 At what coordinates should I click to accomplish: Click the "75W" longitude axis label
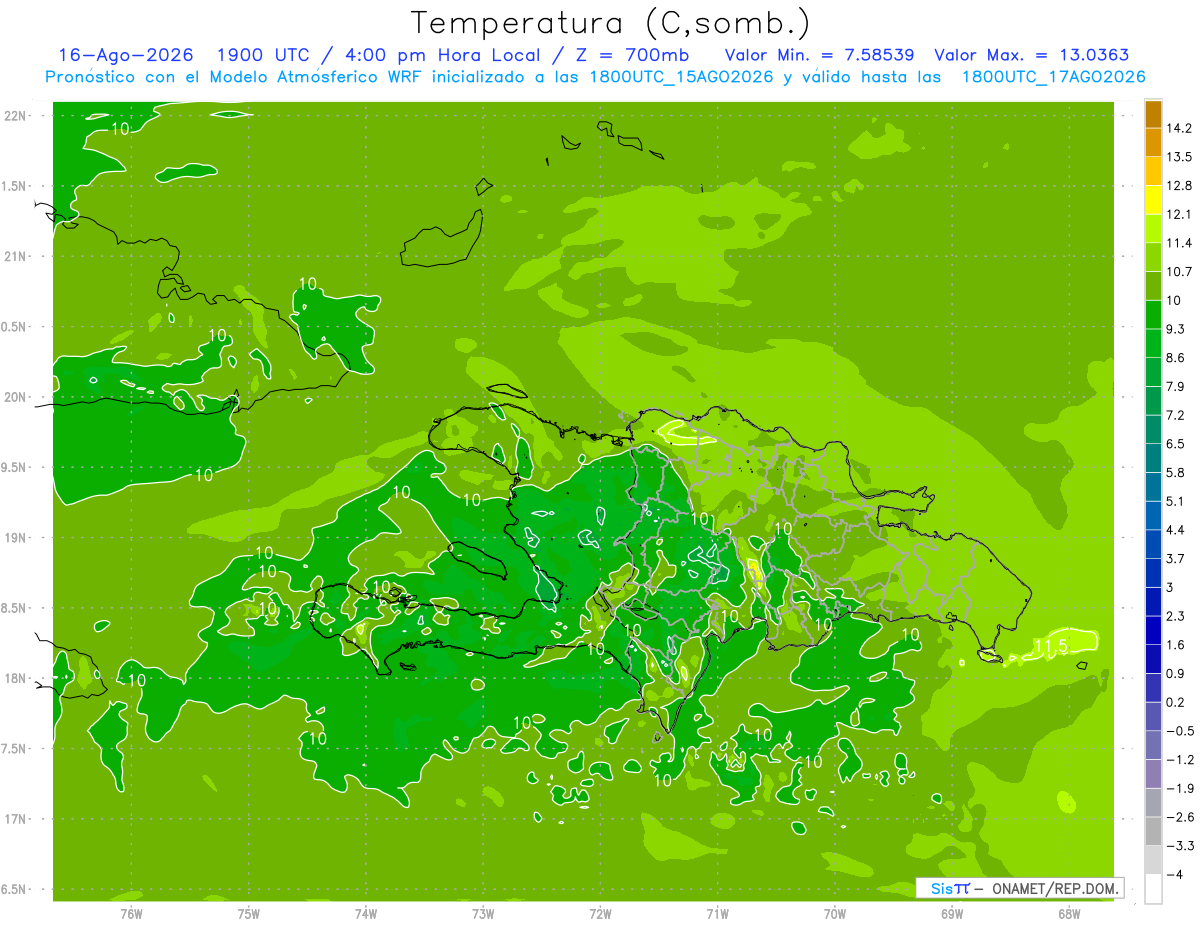[249, 914]
